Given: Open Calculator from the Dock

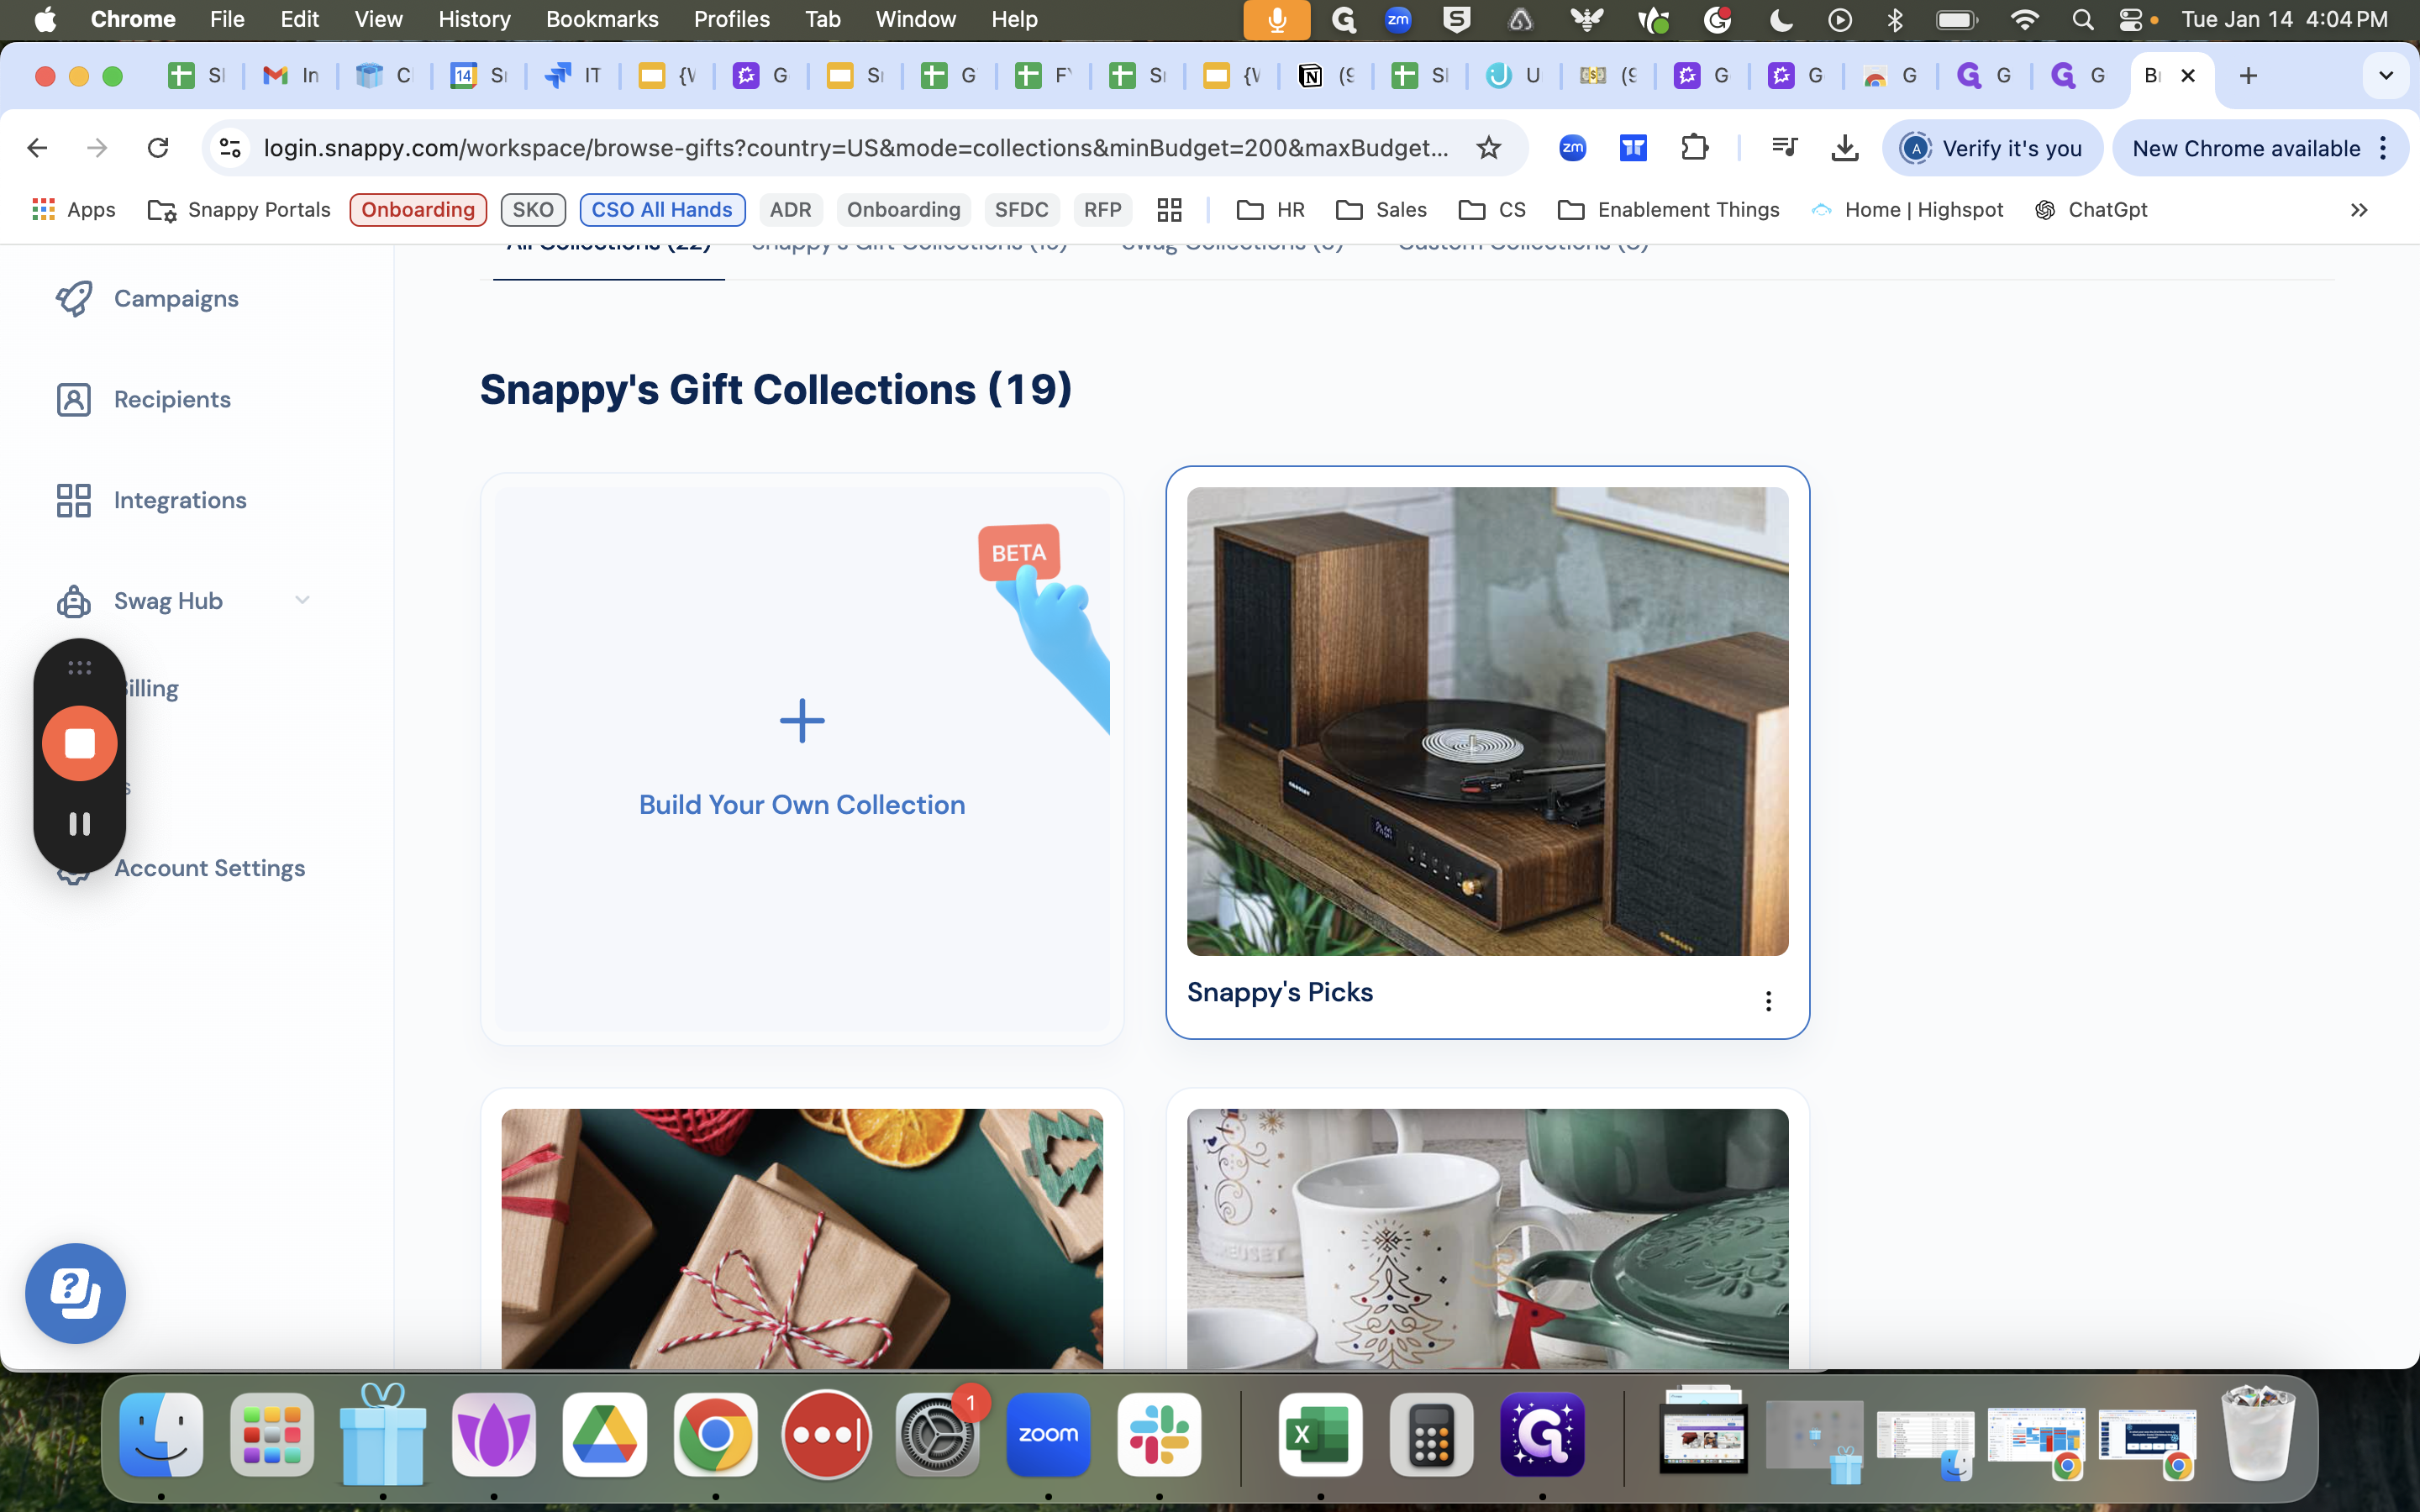Looking at the screenshot, I should coord(1431,1434).
